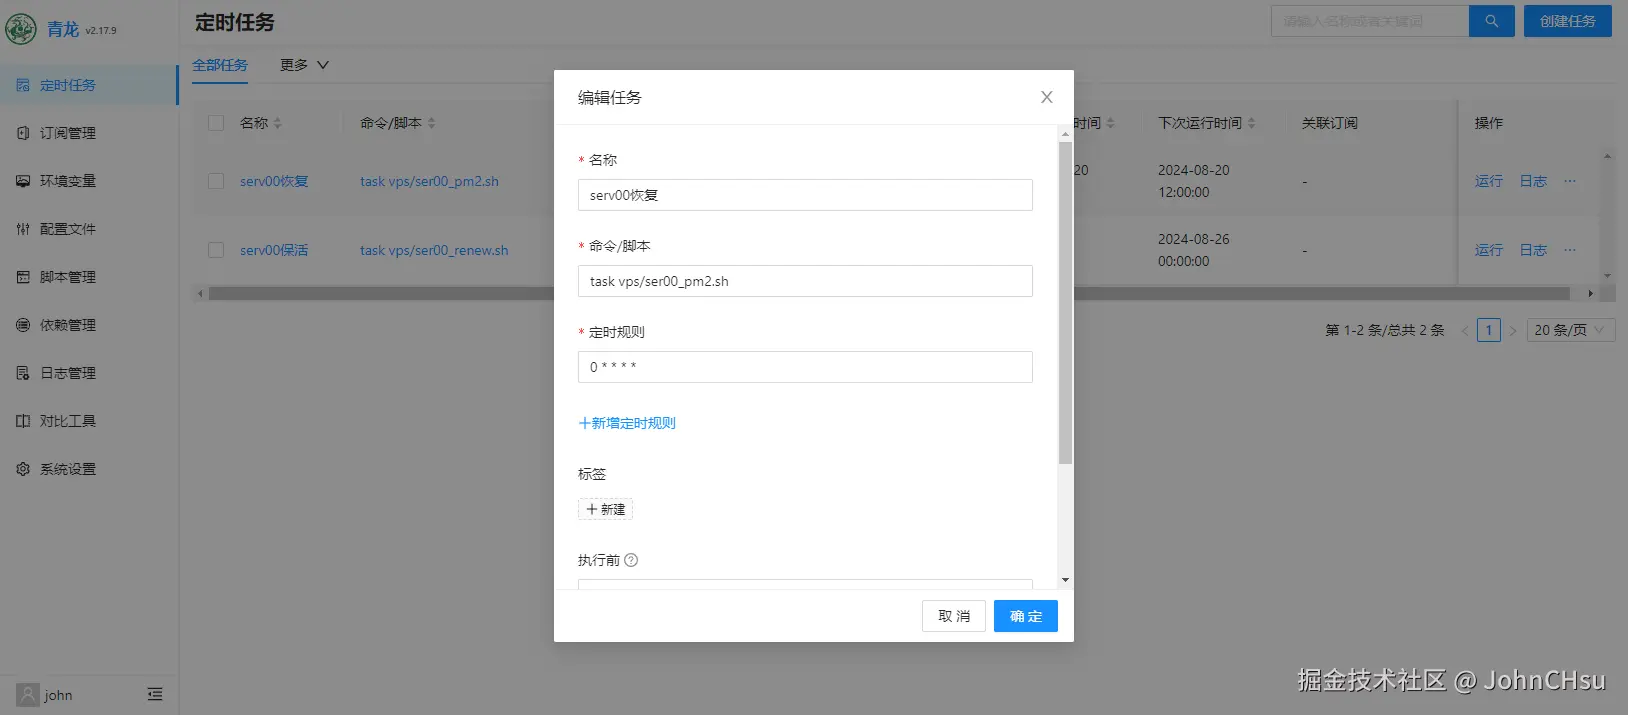Screen dimensions: 1628x715
Task: Click the 名称 input with serv00恢复
Action: pos(805,195)
